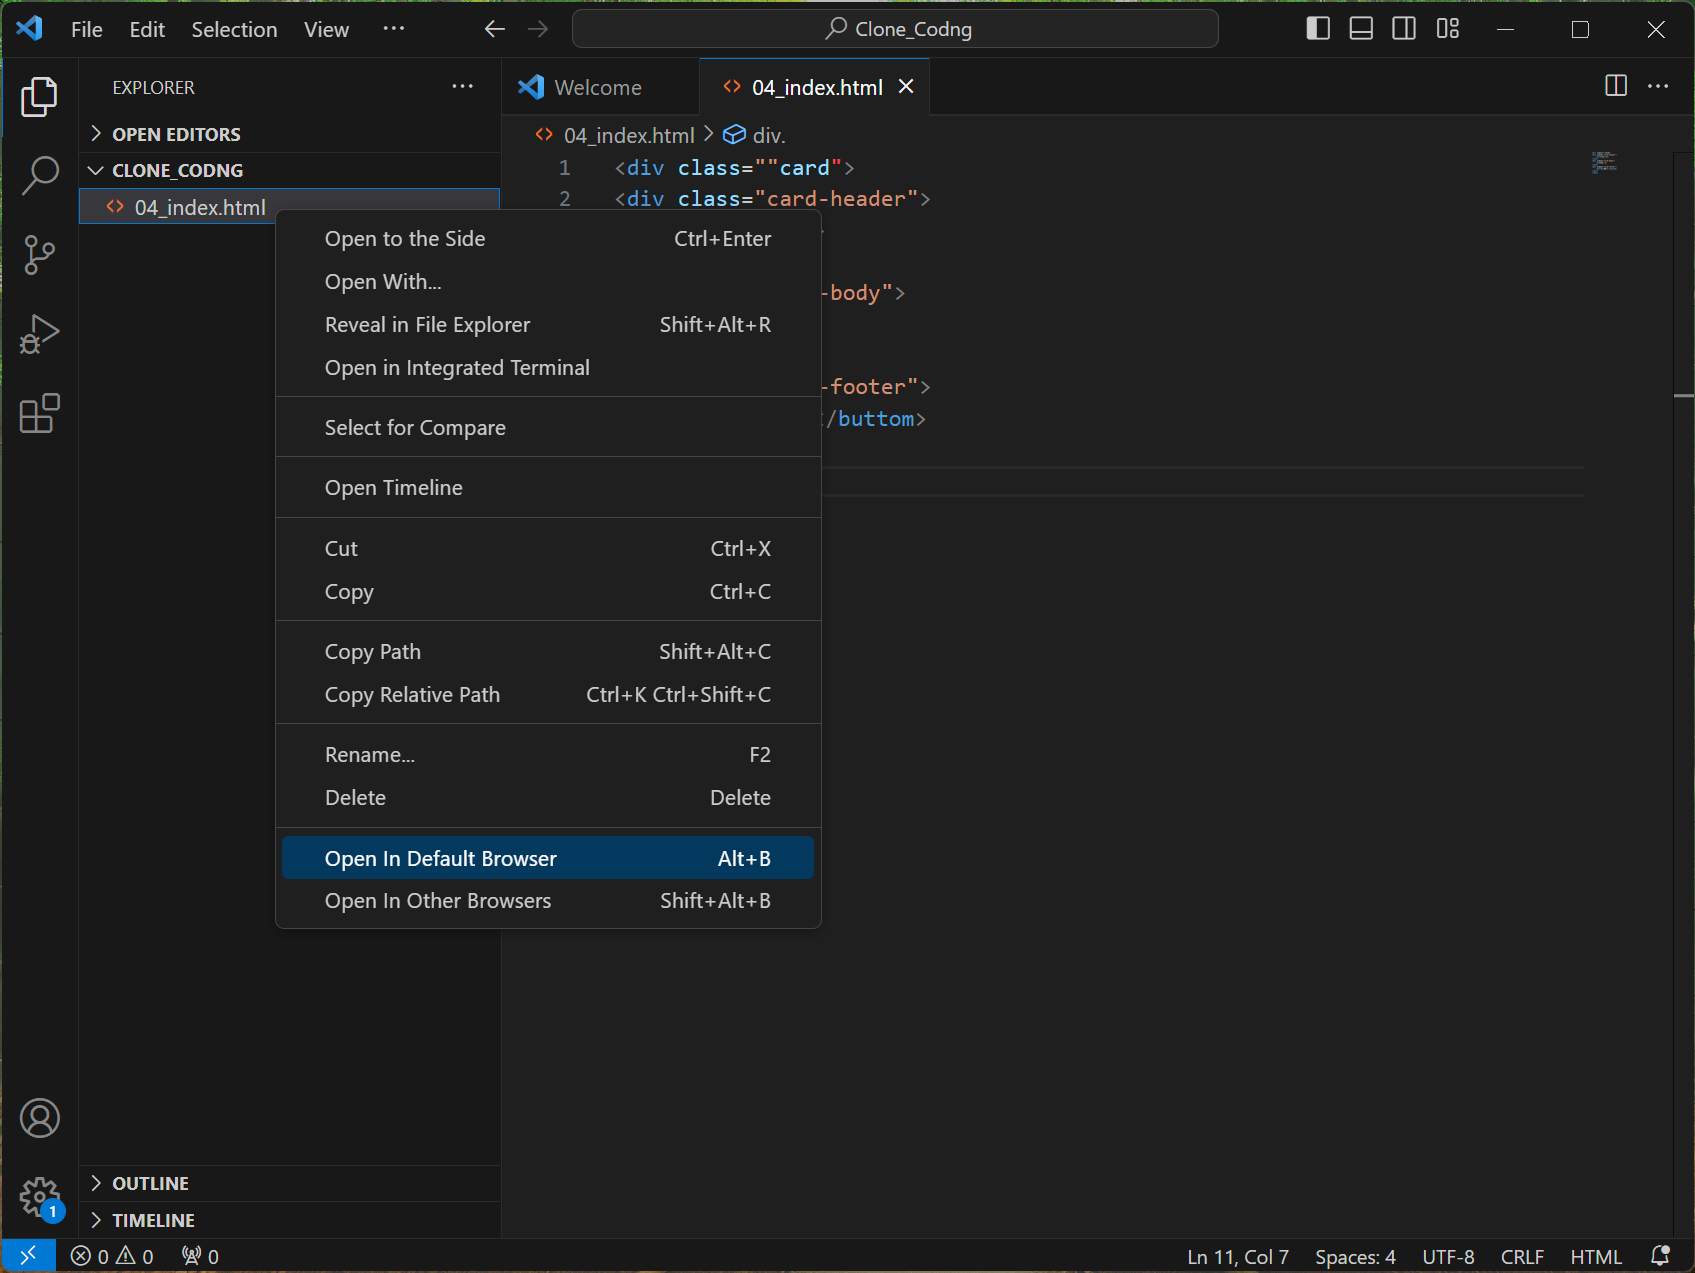This screenshot has height=1273, width=1695.
Task: Click the VS Code logo in title bar
Action: pyautogui.click(x=29, y=29)
